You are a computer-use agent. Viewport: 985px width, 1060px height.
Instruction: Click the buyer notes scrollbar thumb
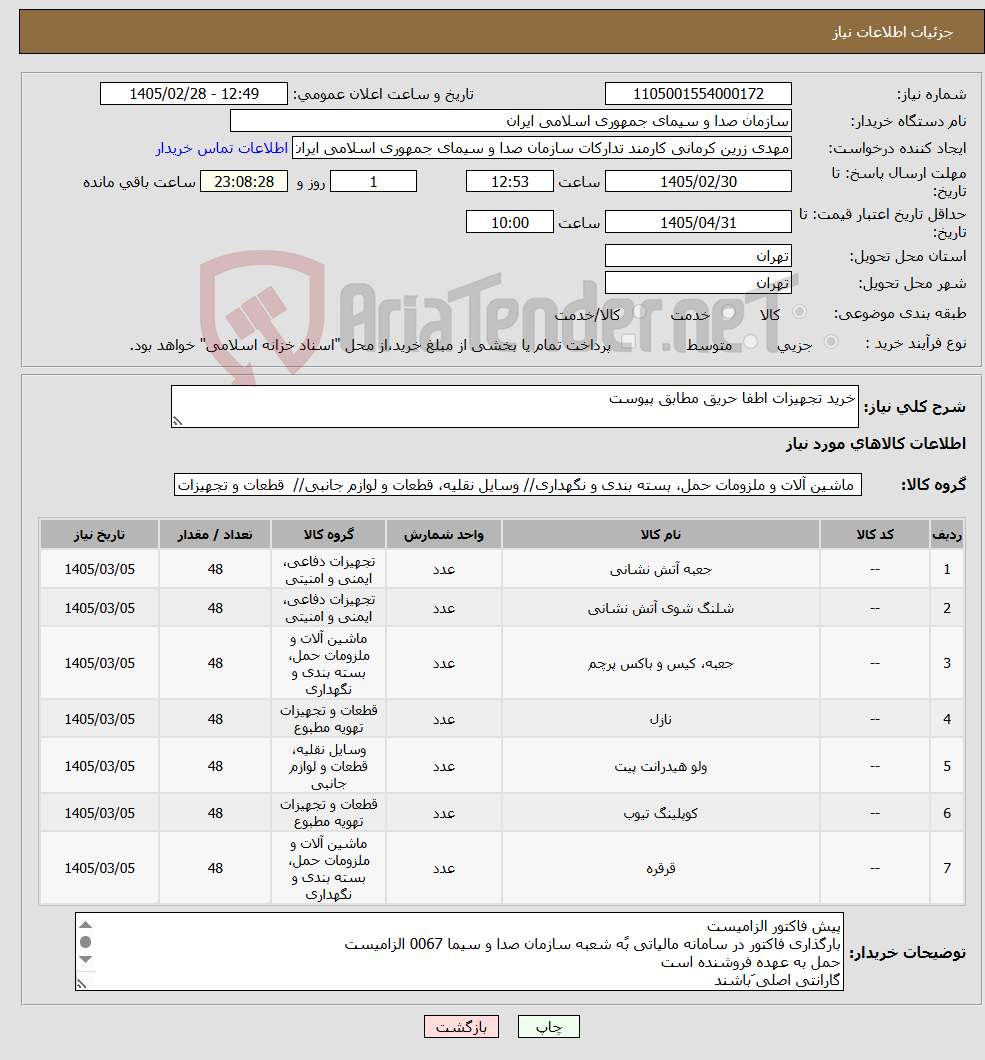tap(85, 942)
